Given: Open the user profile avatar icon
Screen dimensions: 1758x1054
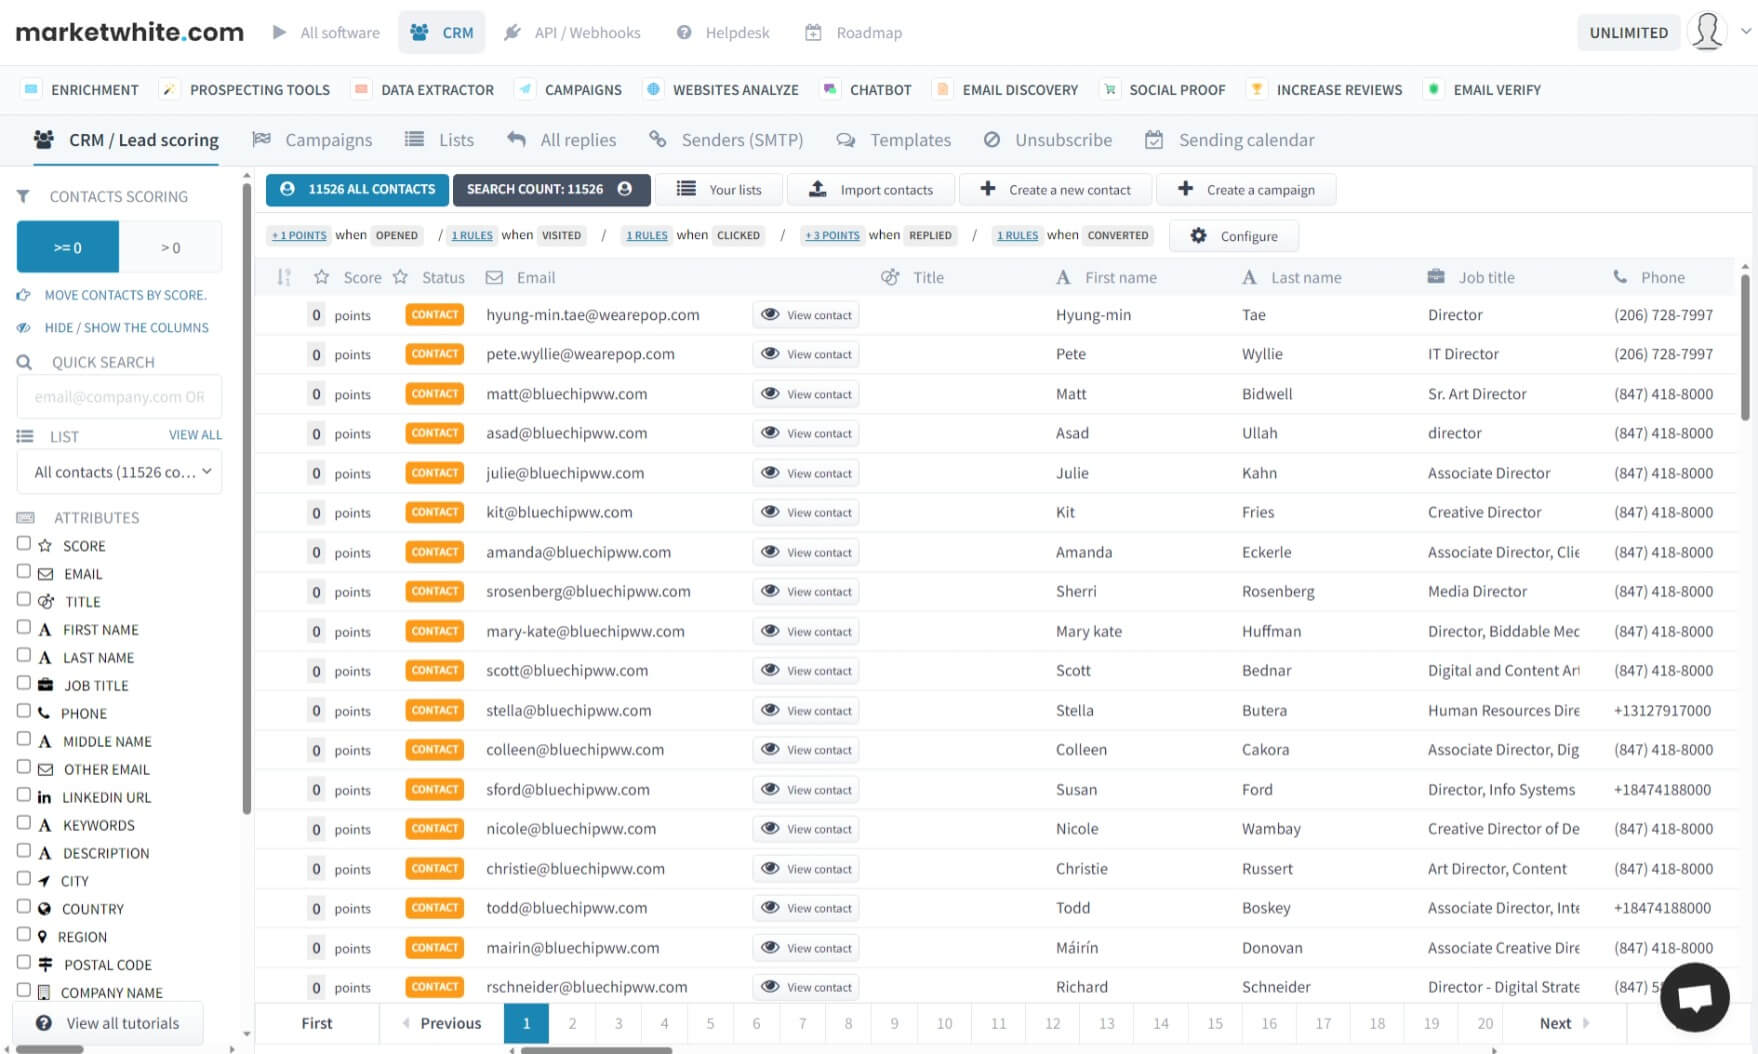Looking at the screenshot, I should coord(1706,32).
